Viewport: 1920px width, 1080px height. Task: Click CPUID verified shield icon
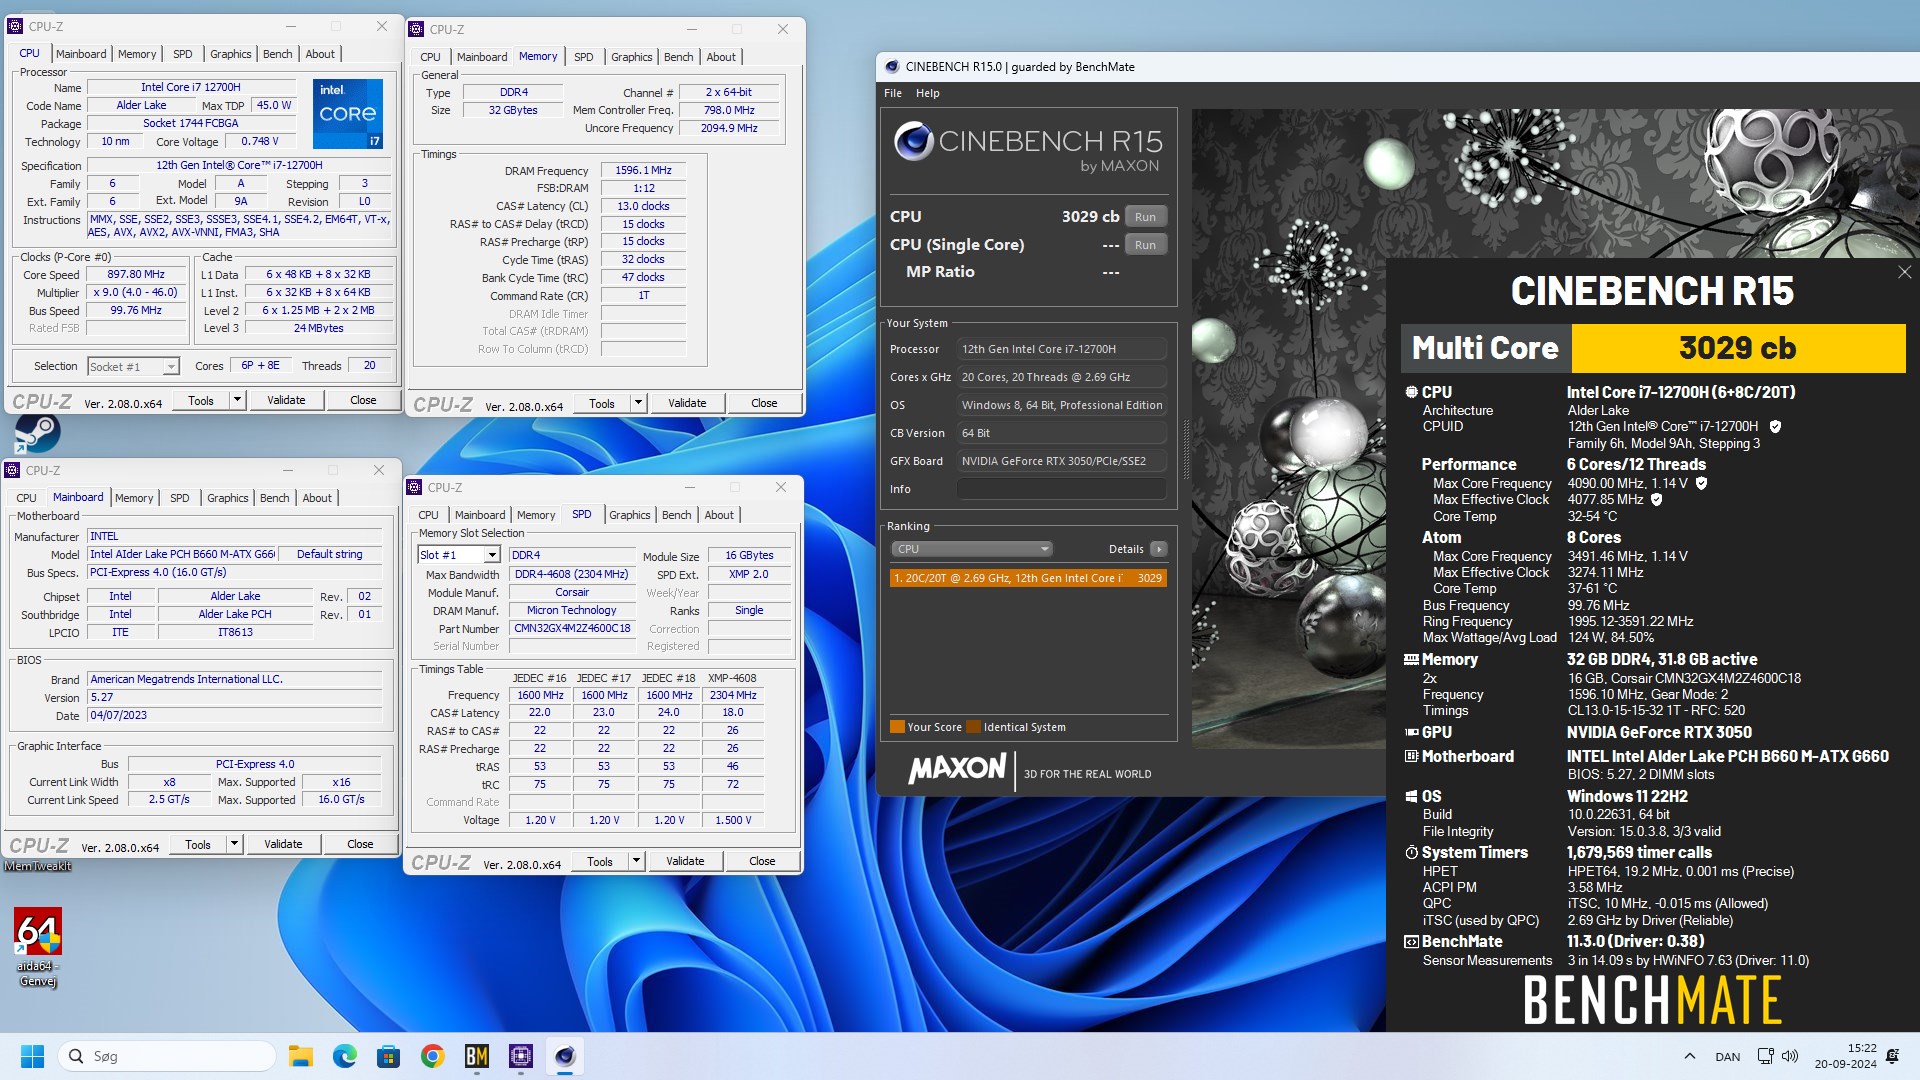point(1775,426)
